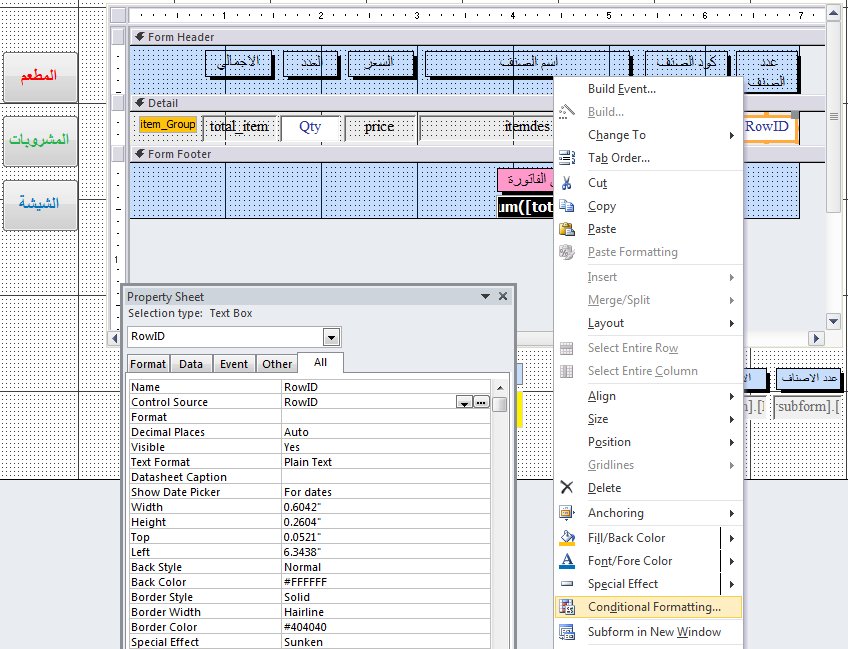Click the Form Footer section selector square

coord(118,154)
